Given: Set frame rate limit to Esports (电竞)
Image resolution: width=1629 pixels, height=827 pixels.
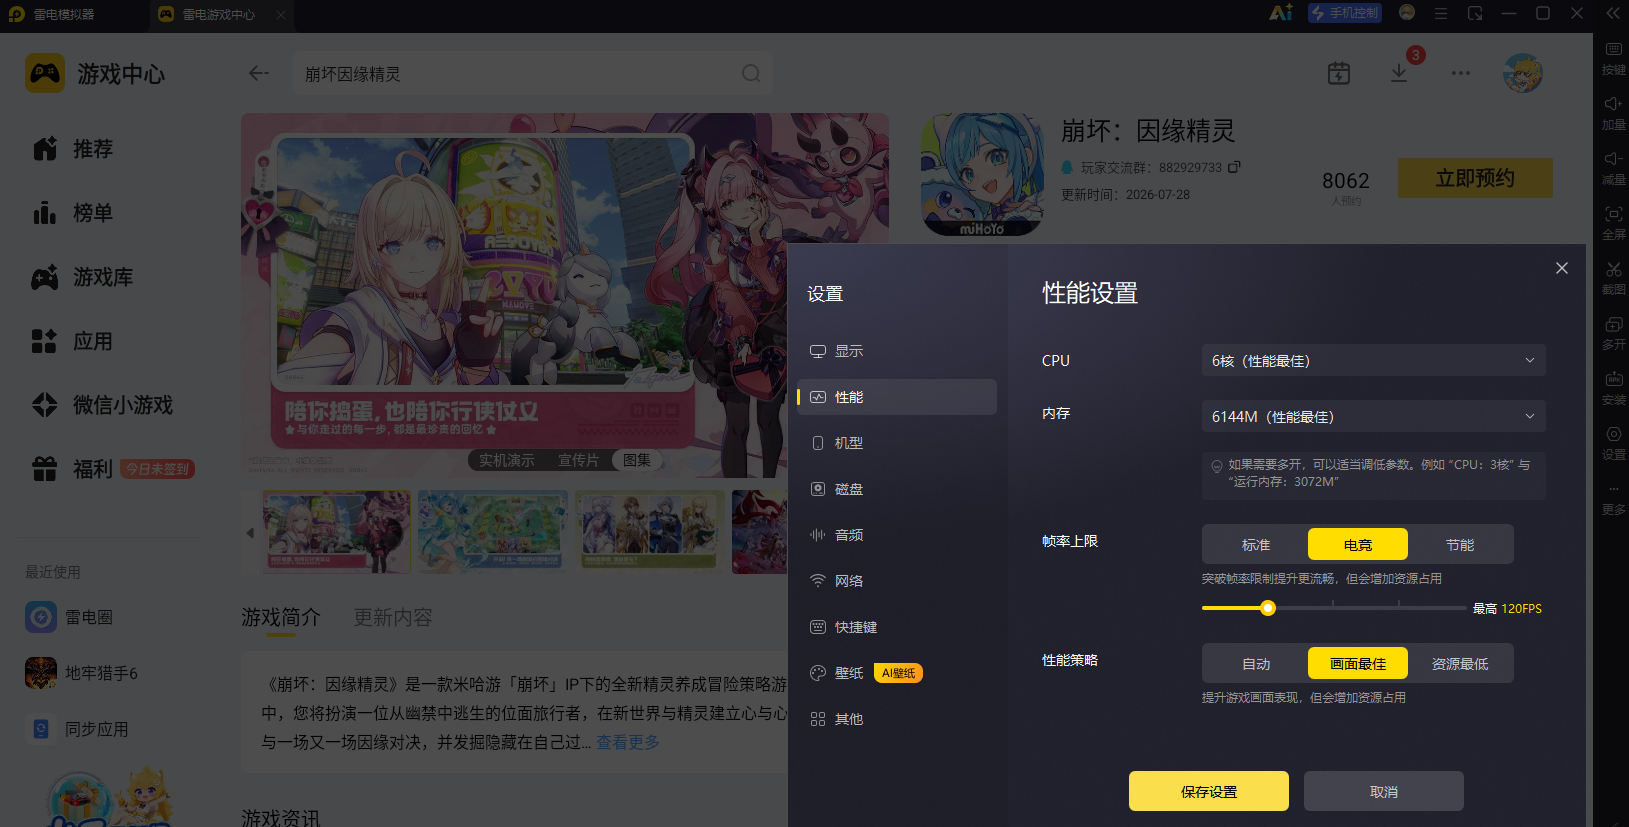Looking at the screenshot, I should pos(1358,545).
